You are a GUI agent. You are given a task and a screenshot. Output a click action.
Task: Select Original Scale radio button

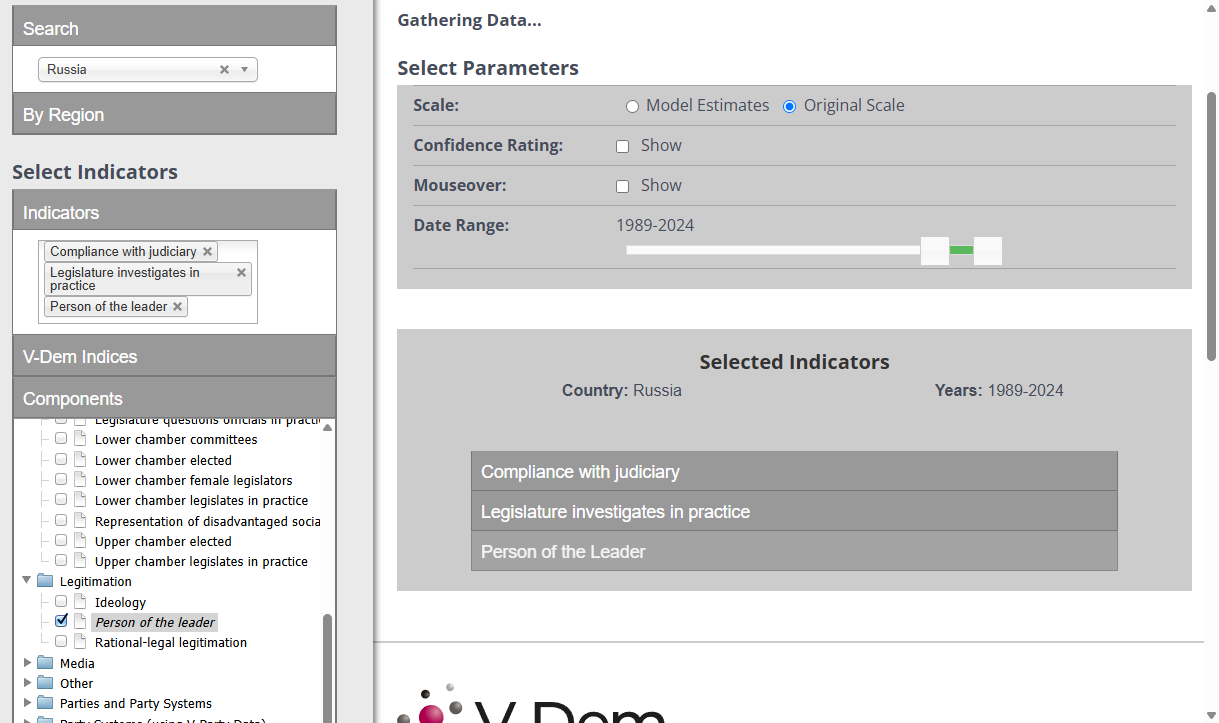pos(789,106)
